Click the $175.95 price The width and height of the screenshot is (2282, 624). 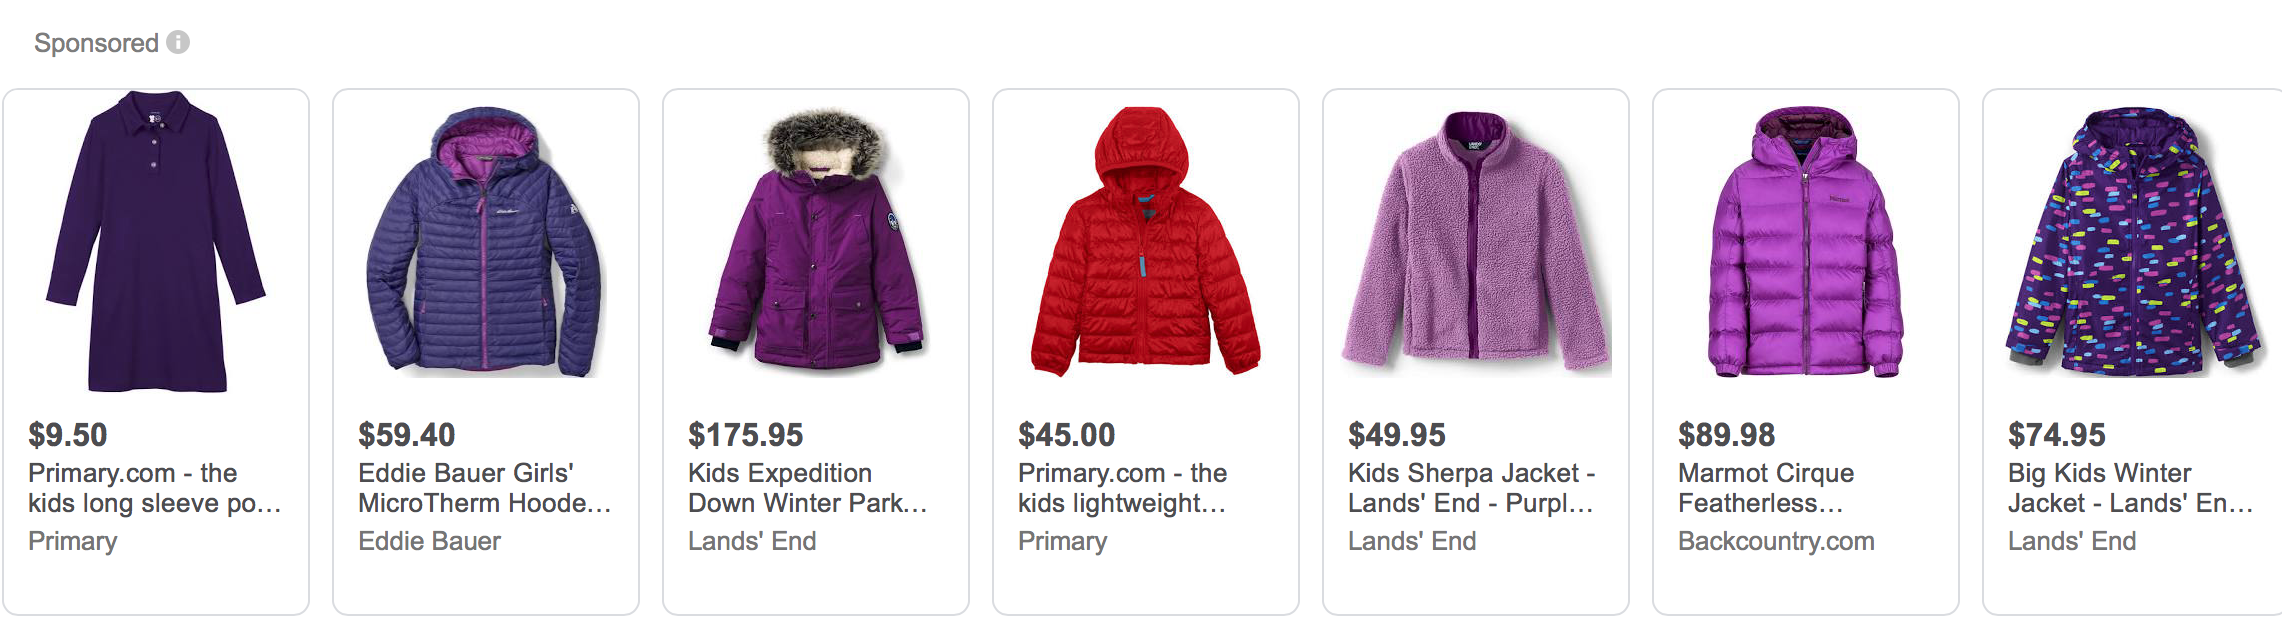point(746,435)
